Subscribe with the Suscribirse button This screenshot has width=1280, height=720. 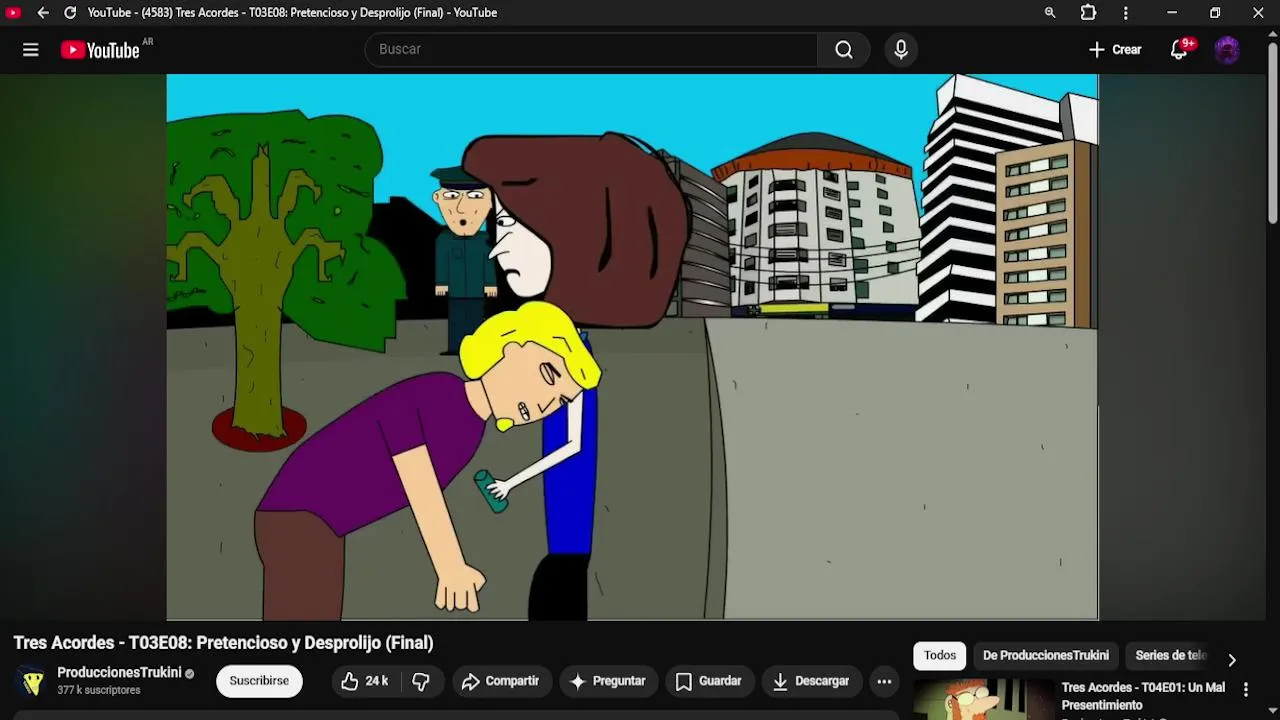[259, 681]
